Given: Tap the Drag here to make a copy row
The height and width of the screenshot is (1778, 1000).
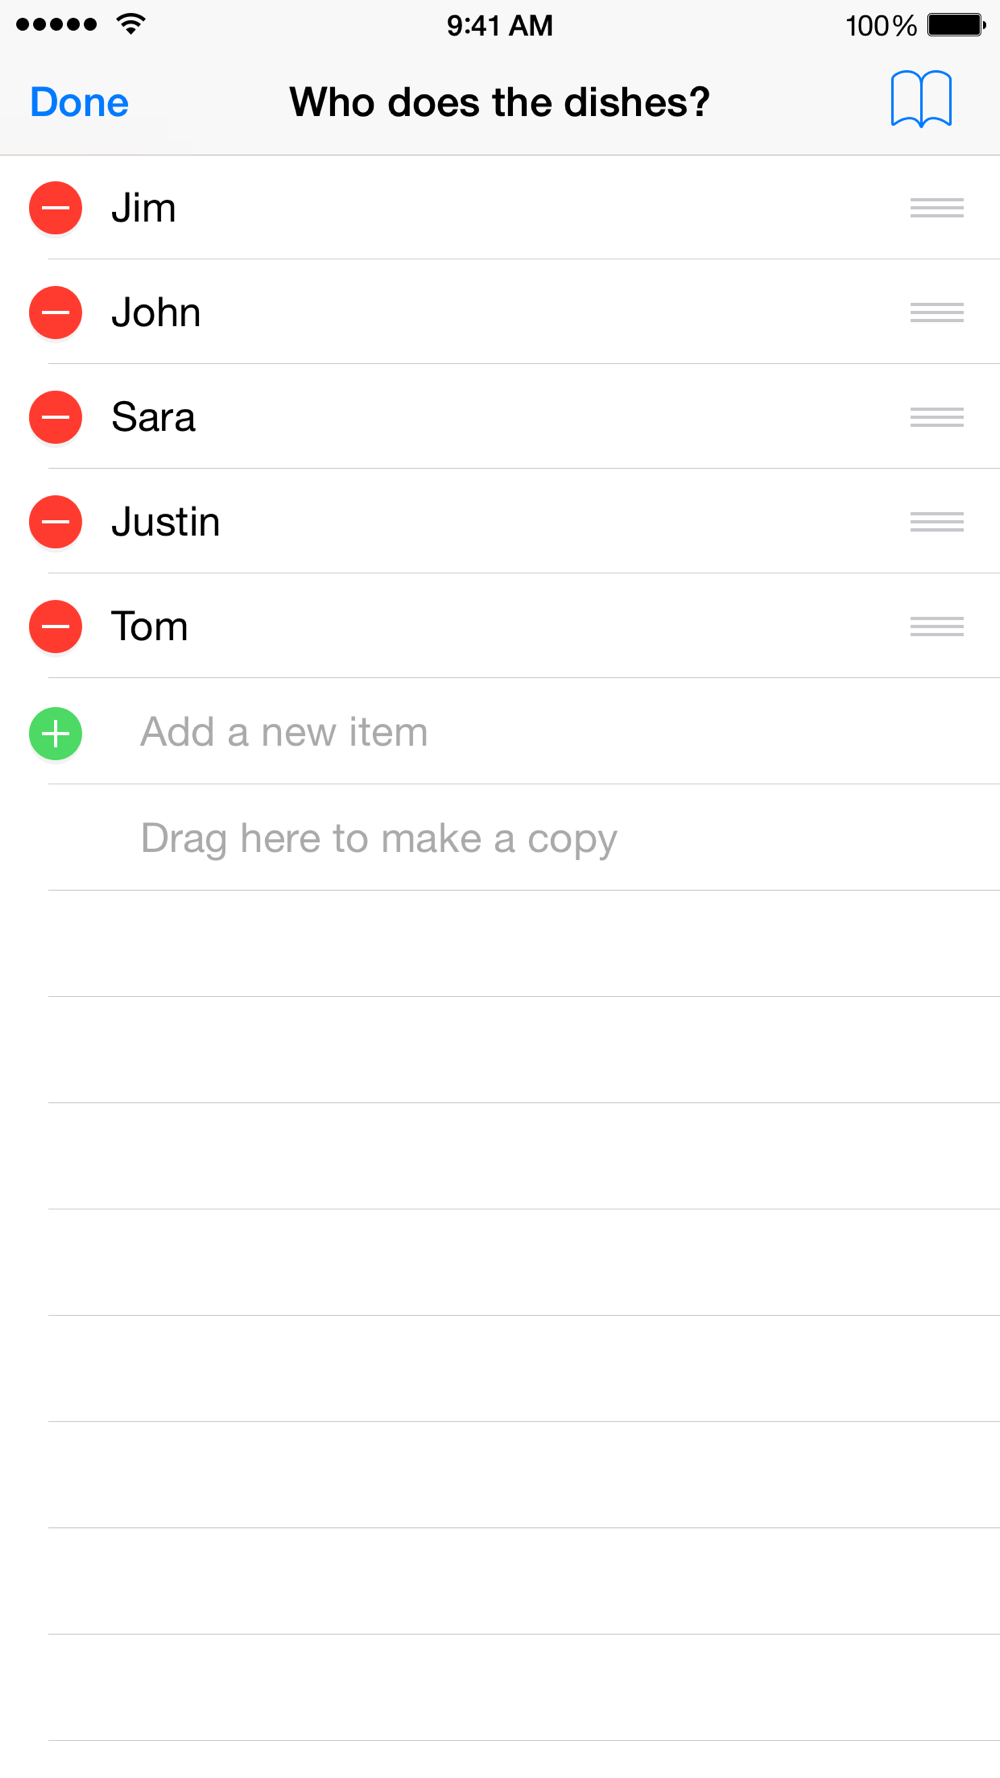Looking at the screenshot, I should (524, 838).
